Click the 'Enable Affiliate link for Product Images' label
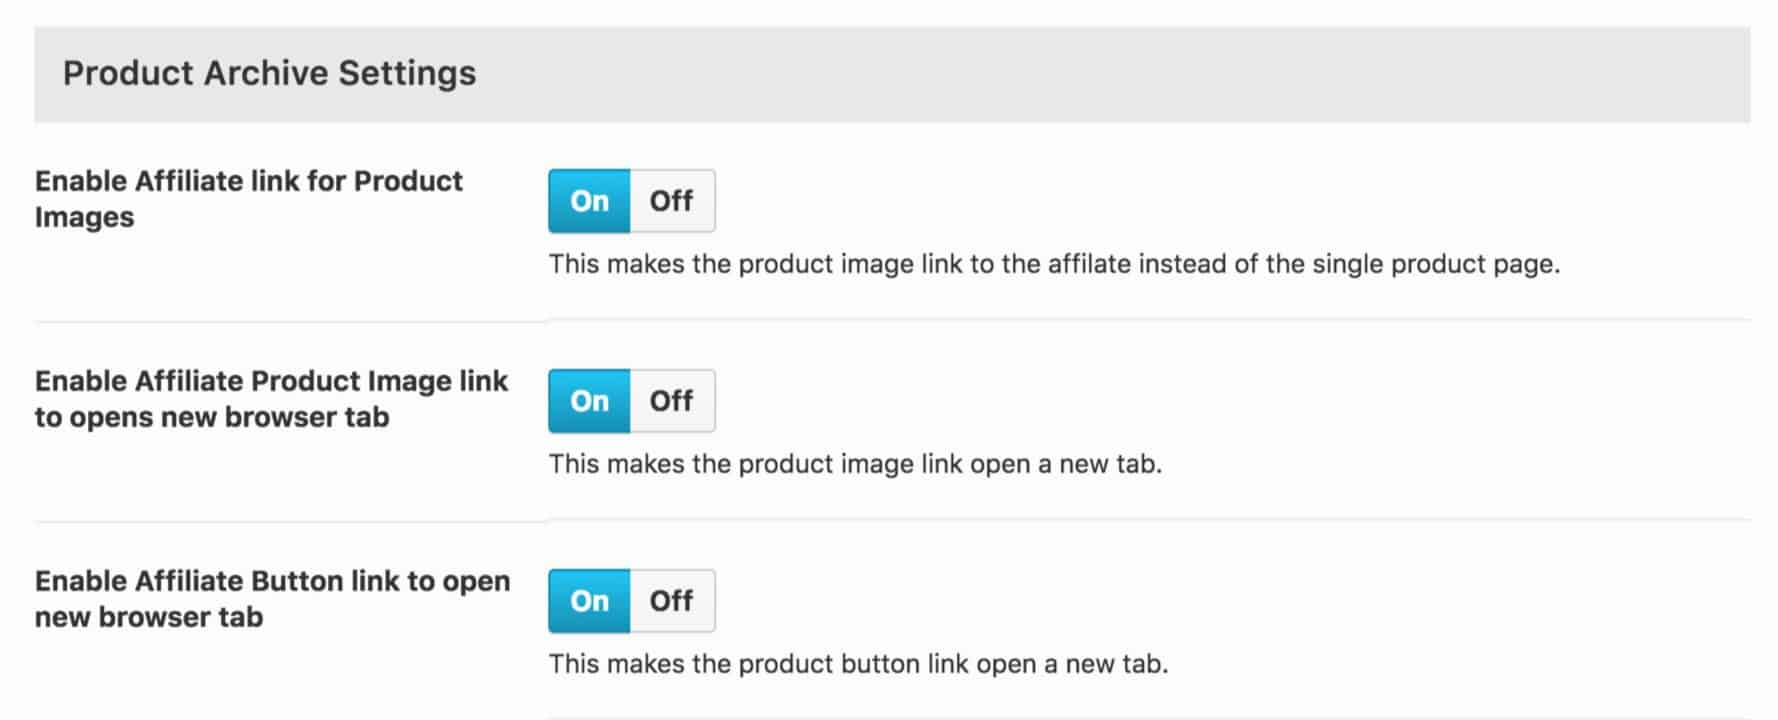 [x=249, y=199]
